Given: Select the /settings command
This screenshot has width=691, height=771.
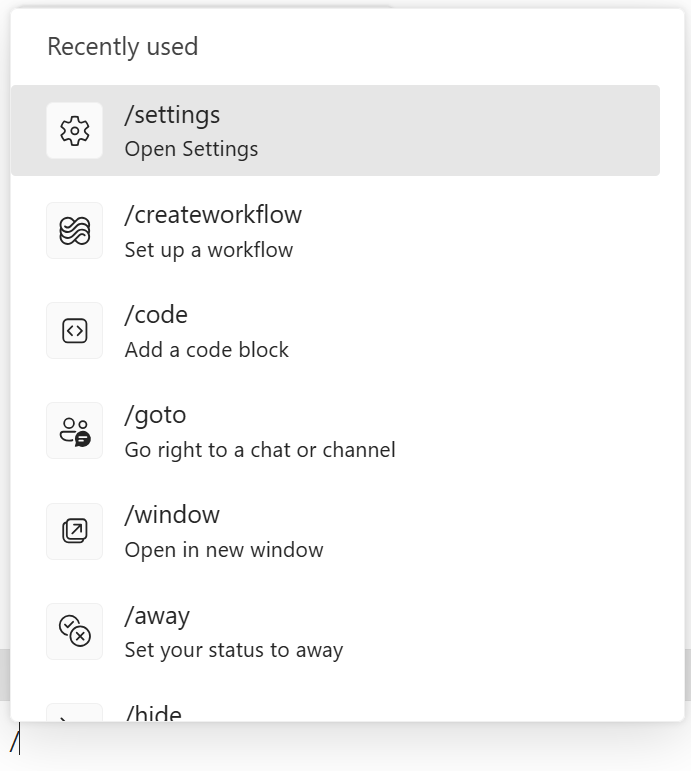Looking at the screenshot, I should coord(172,115).
